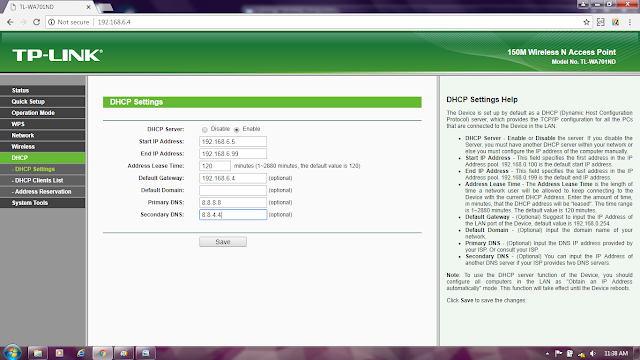Select the Disable DHCP Server radio button
640x360 pixels.
204,130
